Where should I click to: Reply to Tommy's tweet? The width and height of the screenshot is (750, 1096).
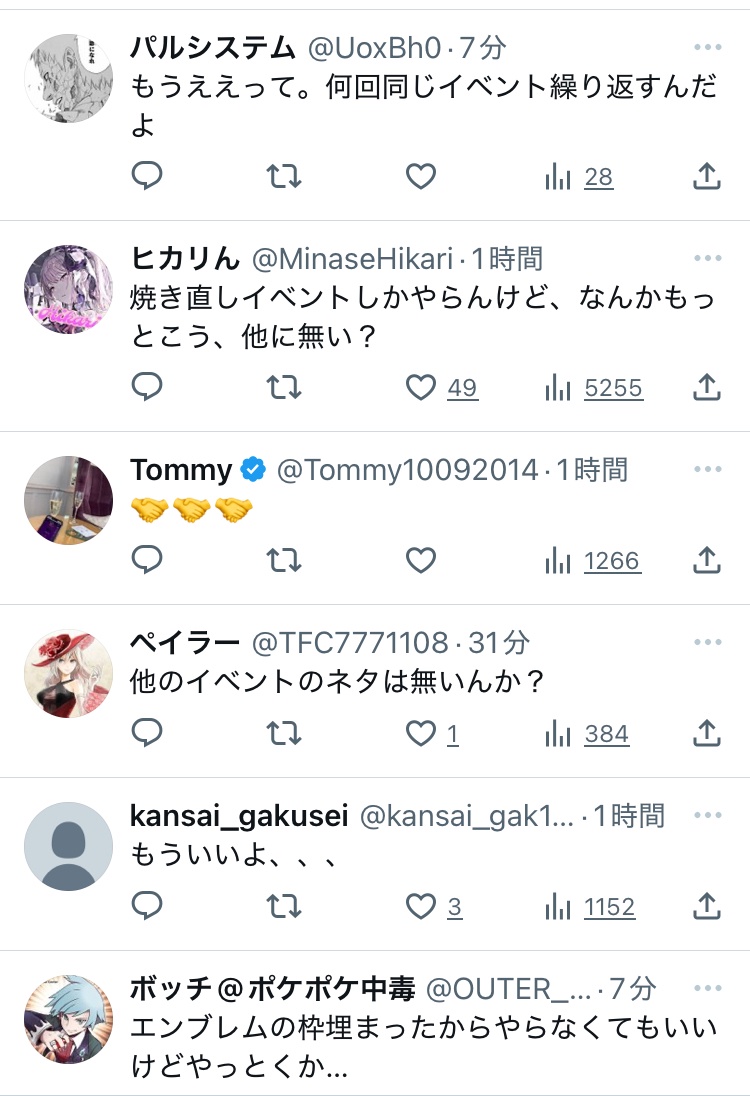[x=147, y=561]
